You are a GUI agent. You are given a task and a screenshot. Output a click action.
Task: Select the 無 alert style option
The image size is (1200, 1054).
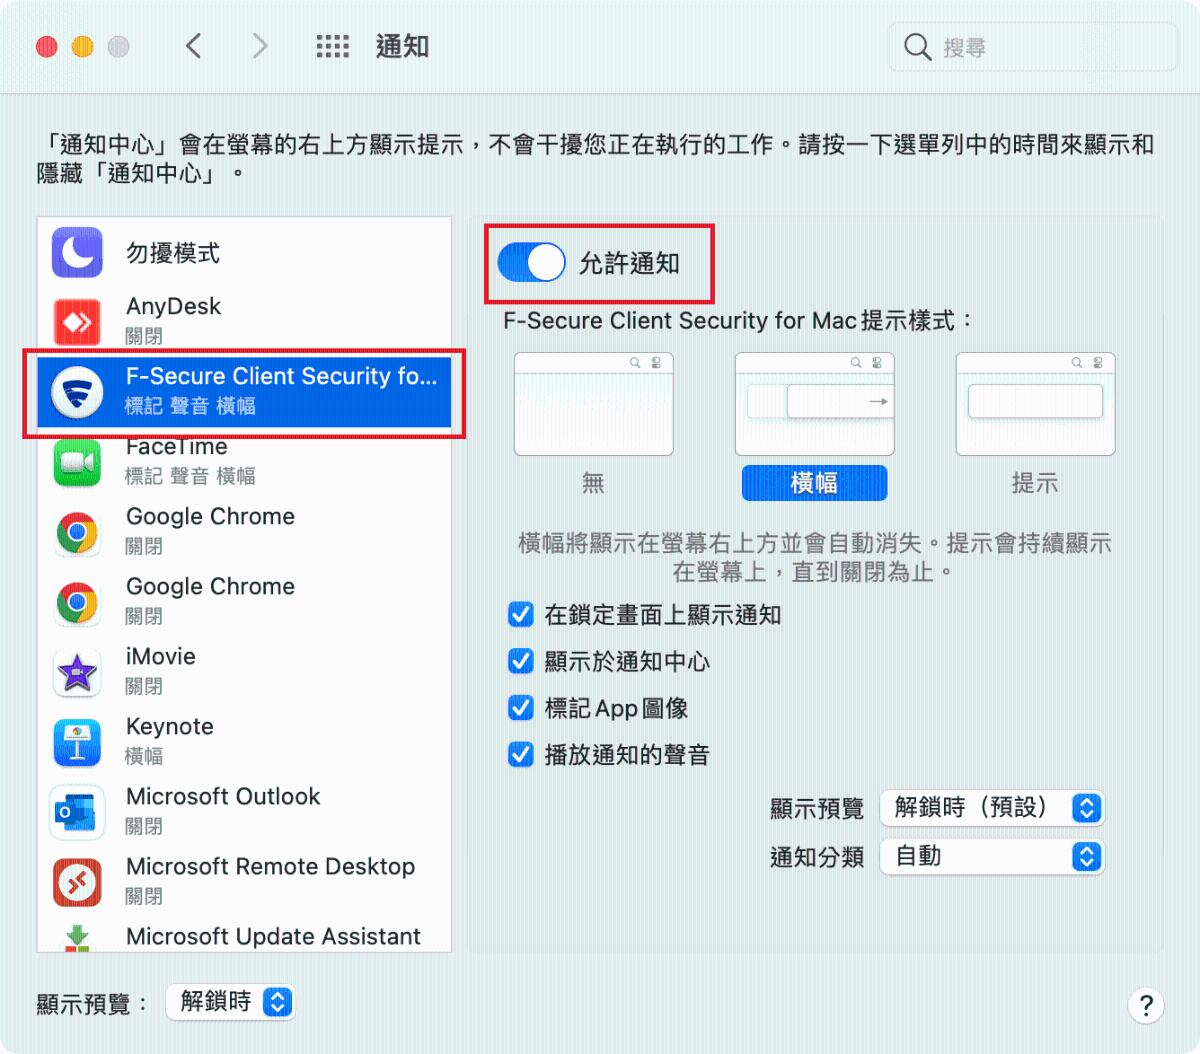tap(594, 404)
